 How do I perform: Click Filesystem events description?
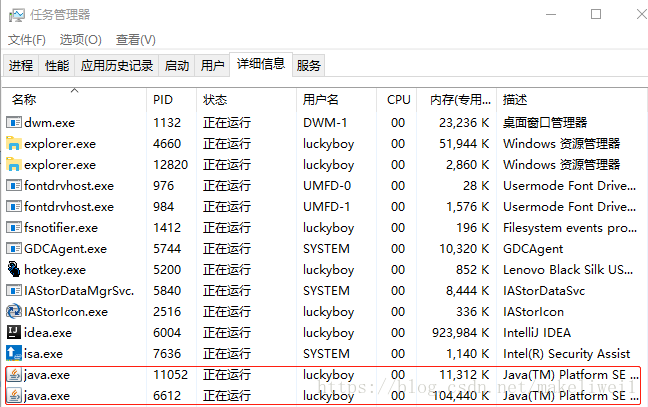pos(570,228)
